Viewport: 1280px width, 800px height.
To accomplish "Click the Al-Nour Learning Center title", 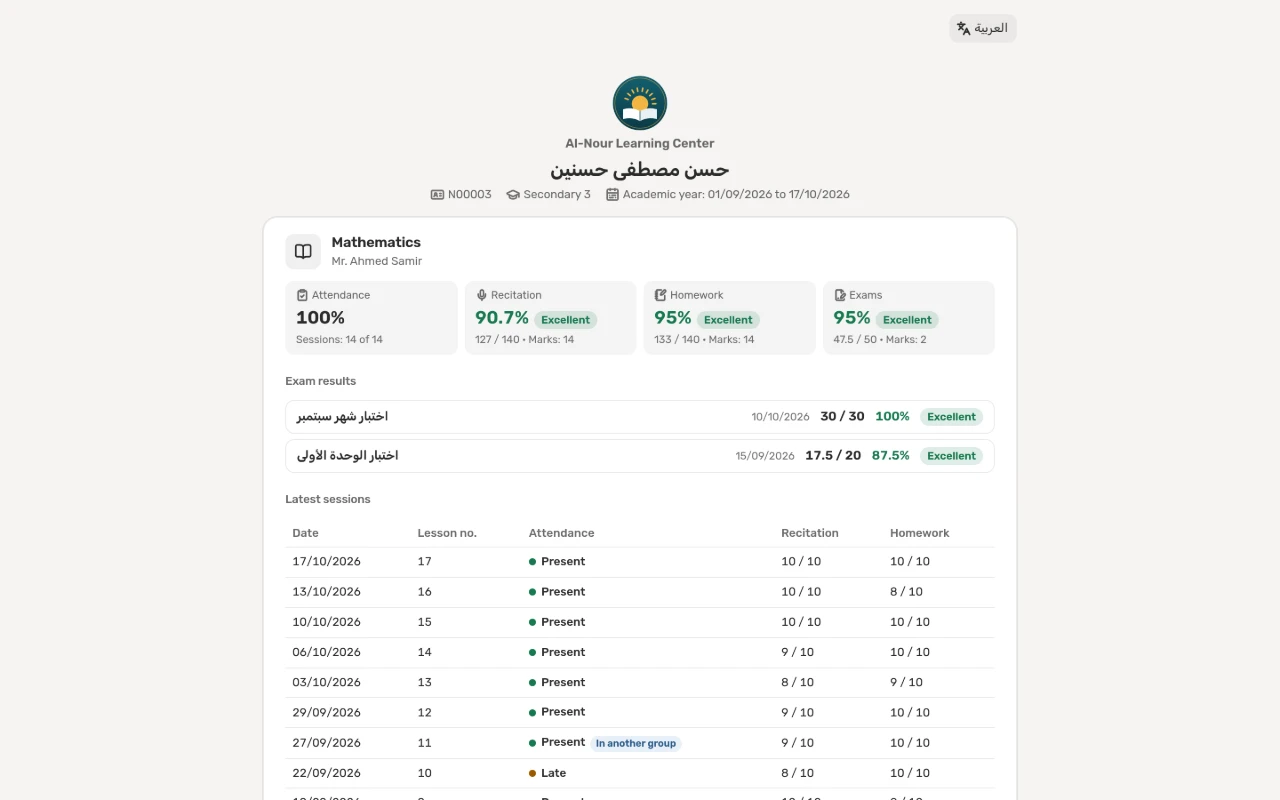I will click(640, 143).
